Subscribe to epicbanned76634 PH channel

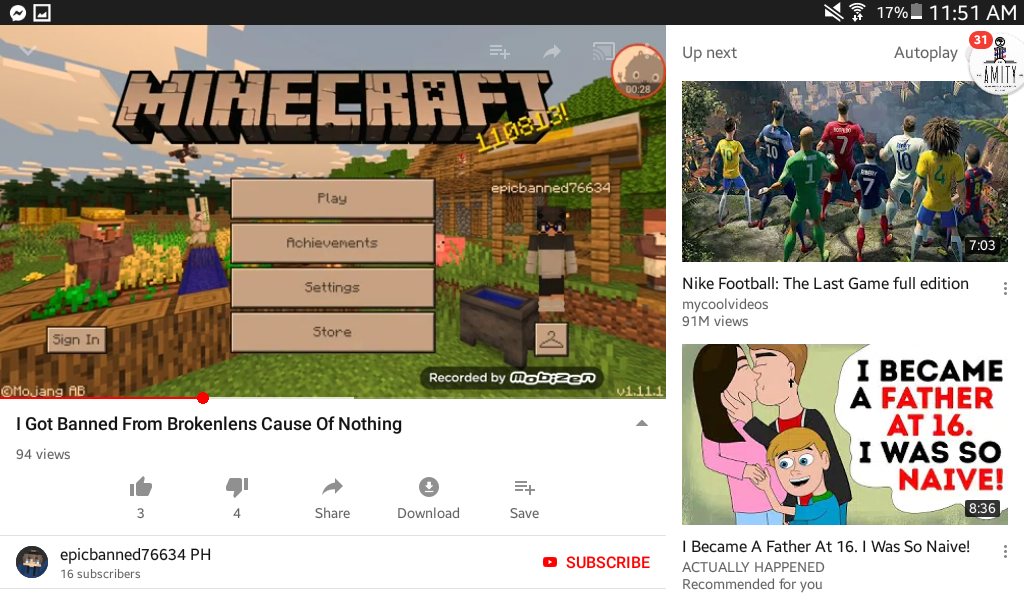click(596, 562)
